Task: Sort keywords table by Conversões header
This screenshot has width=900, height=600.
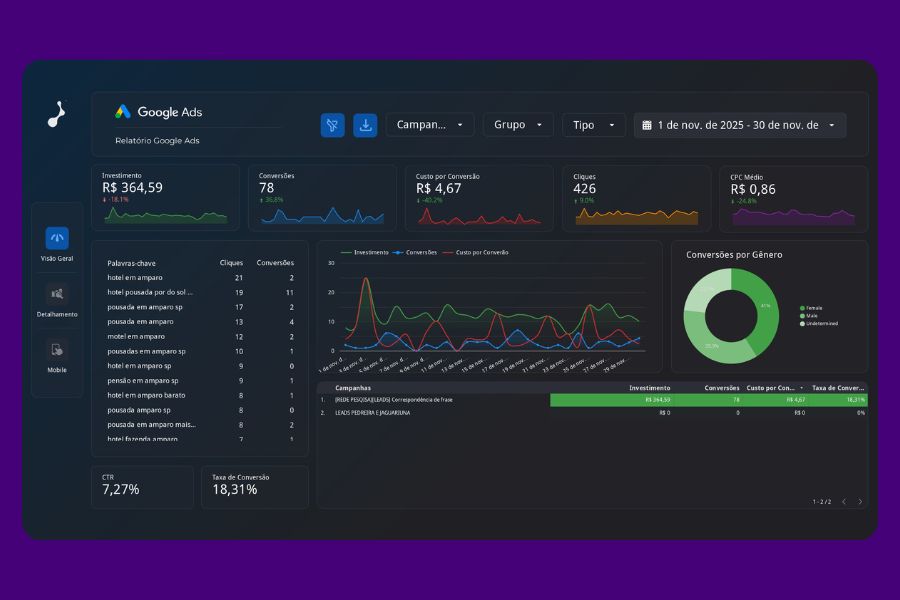Action: coord(276,263)
